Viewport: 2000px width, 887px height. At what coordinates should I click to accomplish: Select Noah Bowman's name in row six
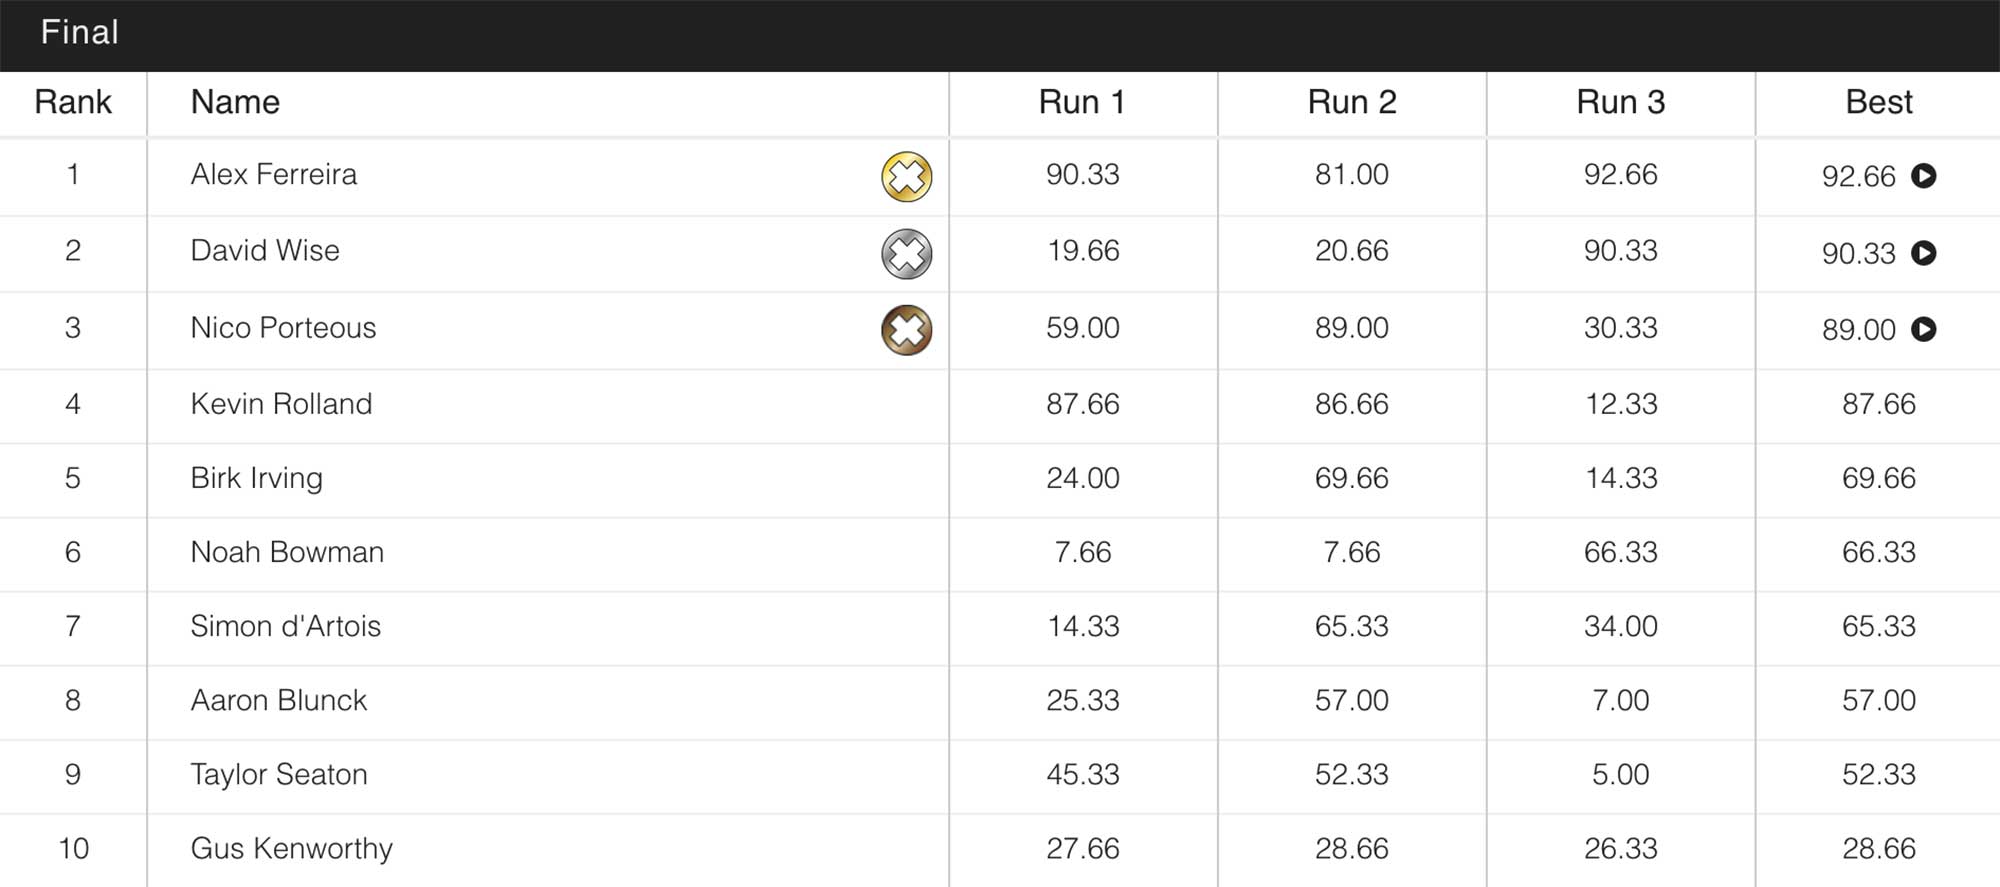pyautogui.click(x=287, y=552)
